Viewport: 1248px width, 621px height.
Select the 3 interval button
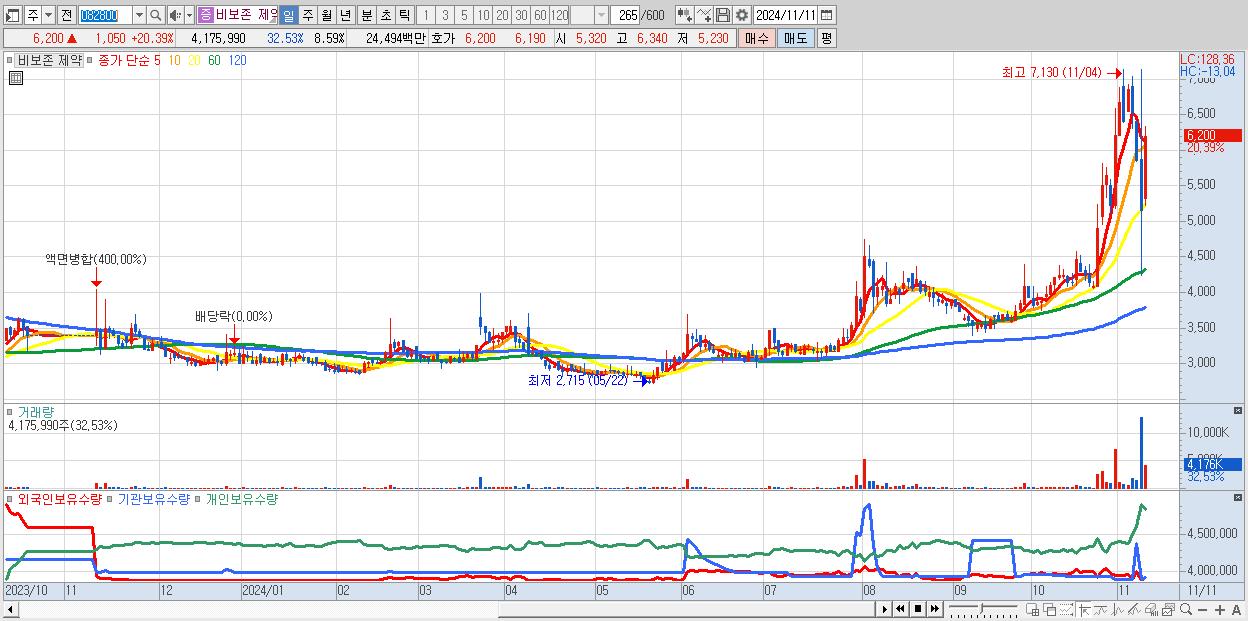[x=444, y=16]
